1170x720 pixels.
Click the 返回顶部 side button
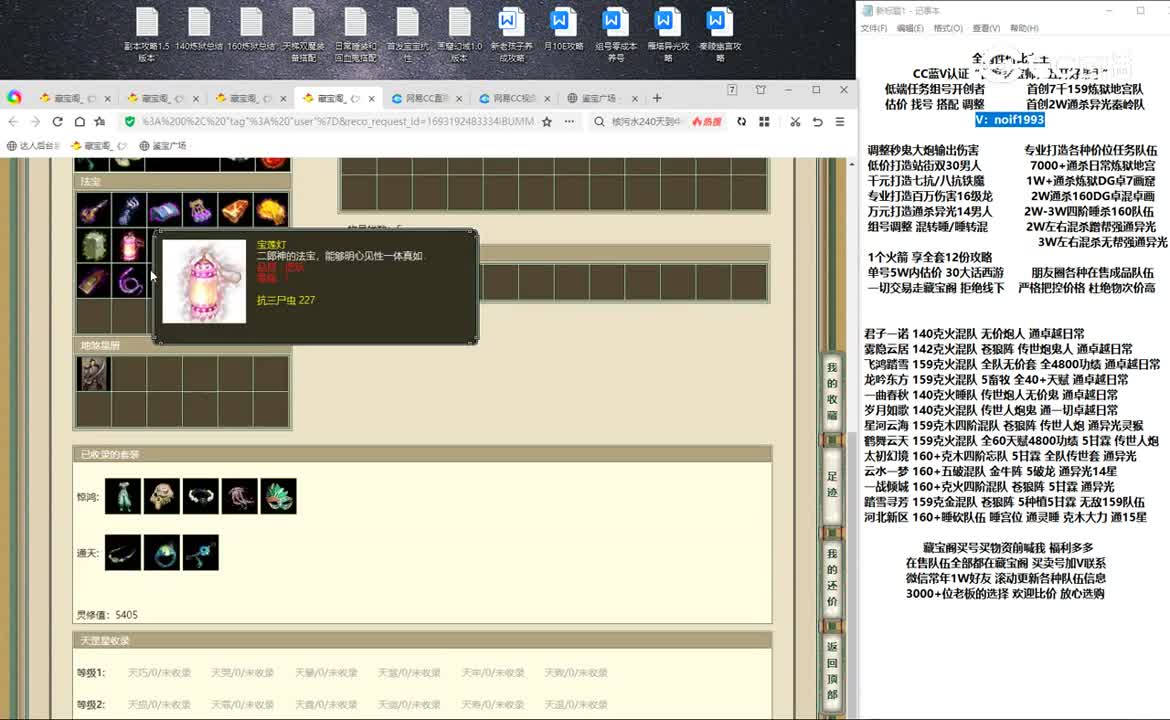(832, 670)
